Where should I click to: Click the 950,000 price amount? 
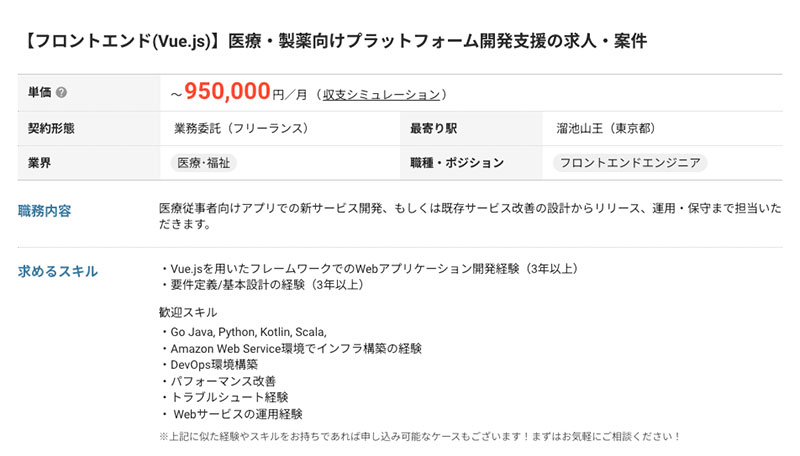pyautogui.click(x=227, y=92)
